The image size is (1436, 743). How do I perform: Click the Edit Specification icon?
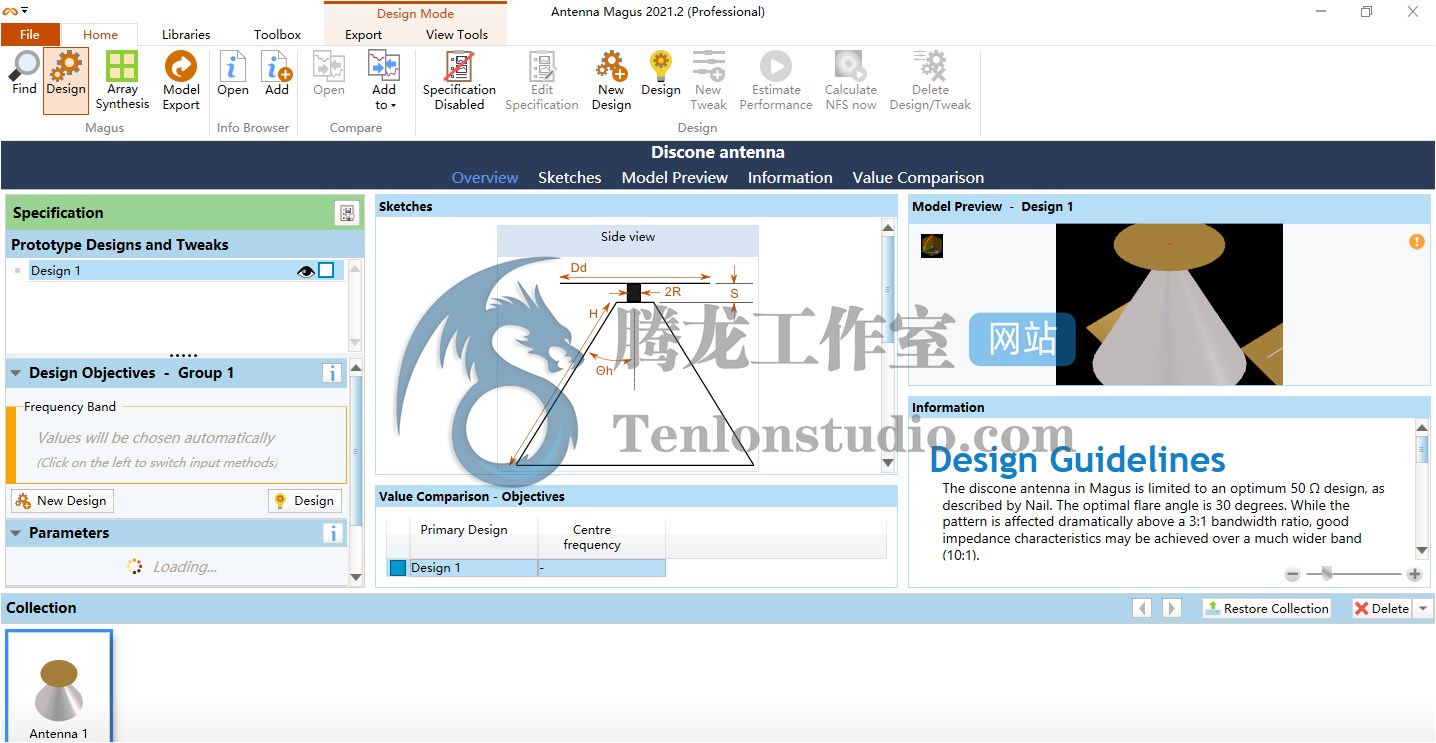[542, 66]
